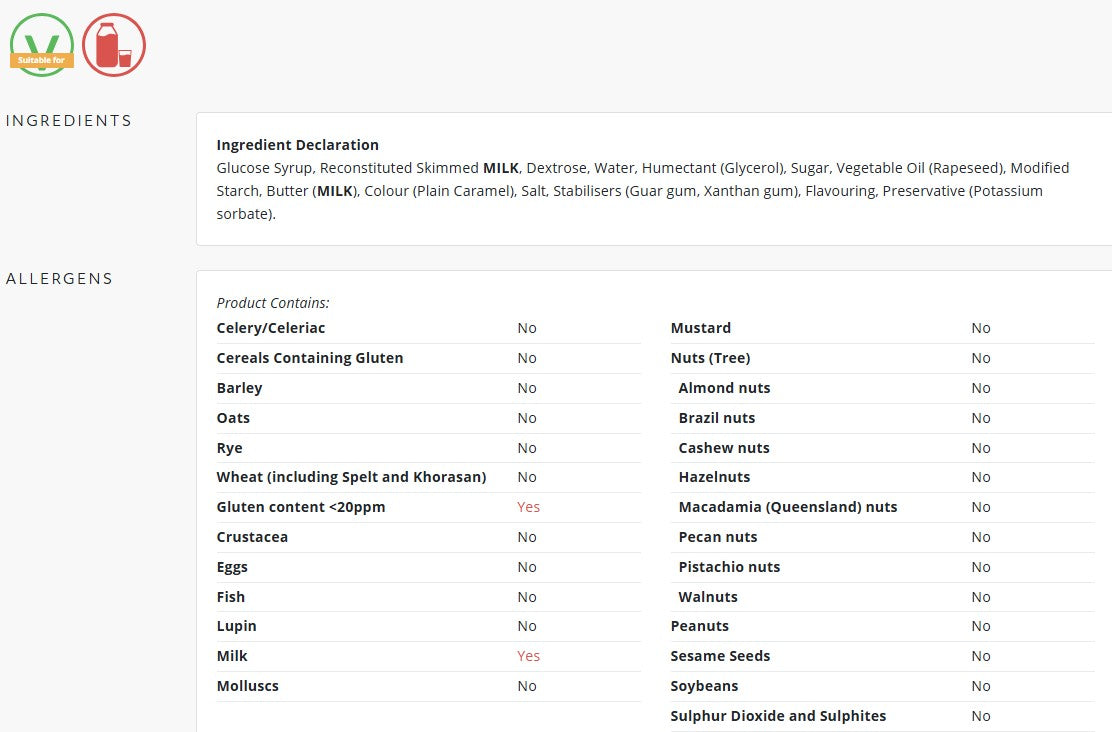Click the Peanuts allergen label

click(x=700, y=626)
